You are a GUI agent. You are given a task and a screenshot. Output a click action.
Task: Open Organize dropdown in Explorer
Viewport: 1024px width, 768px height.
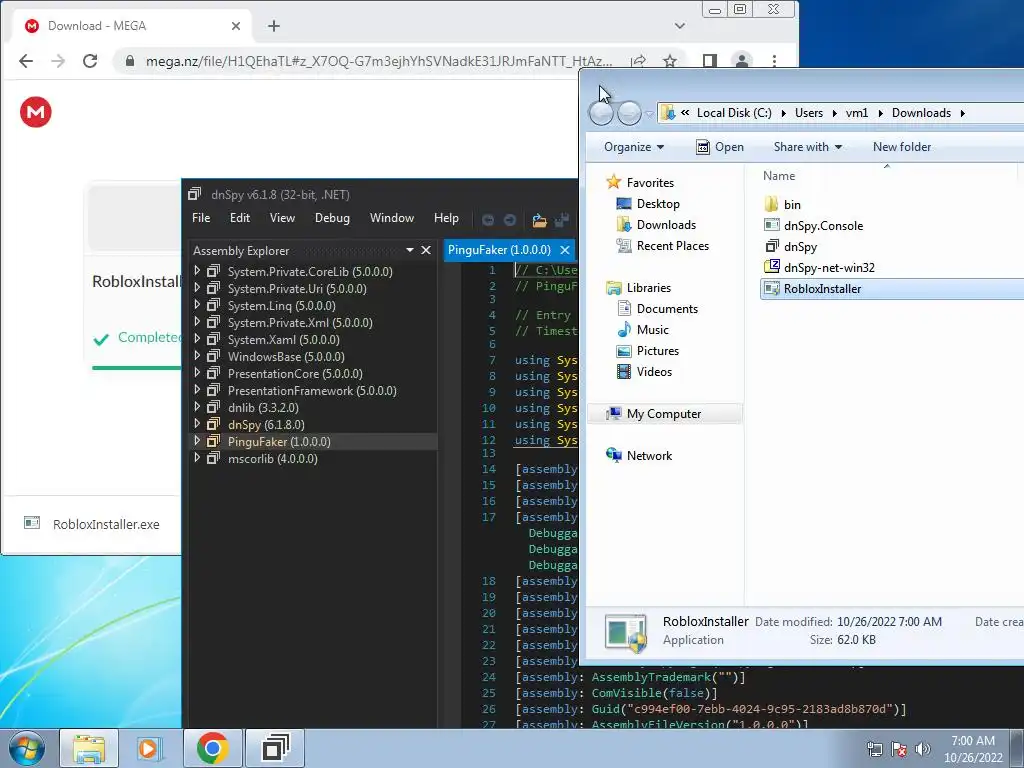point(633,147)
